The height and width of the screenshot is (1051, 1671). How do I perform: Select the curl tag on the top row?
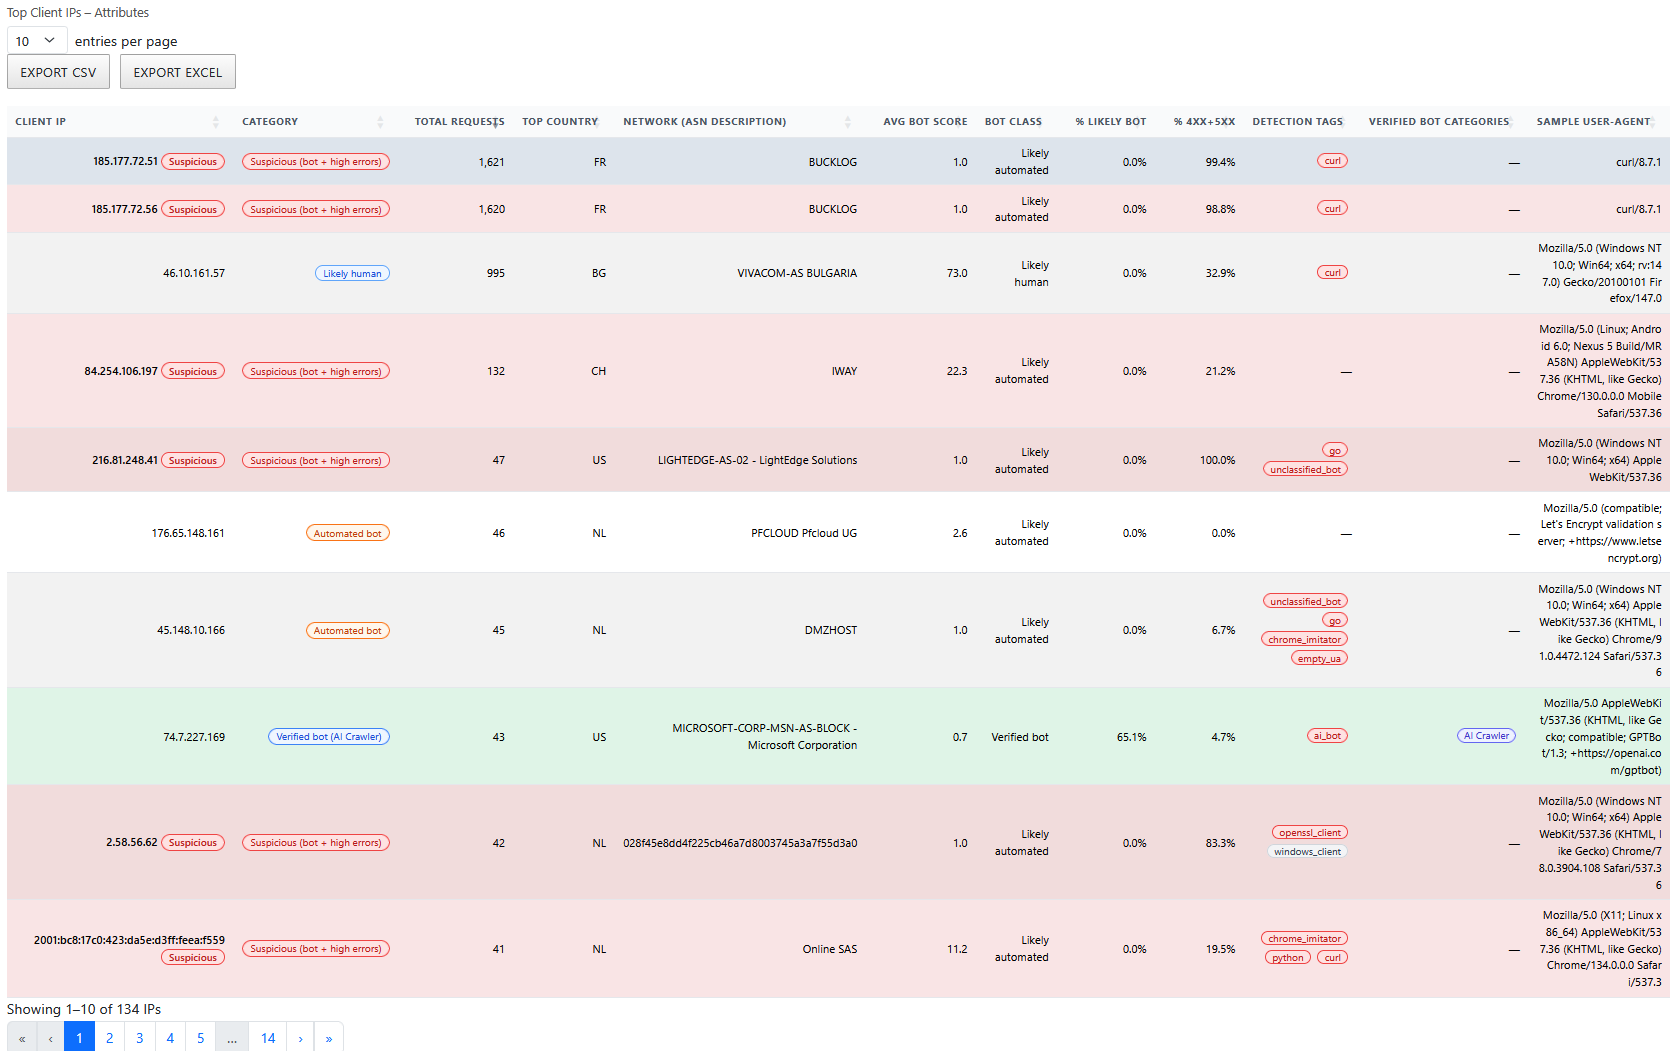pyautogui.click(x=1332, y=160)
